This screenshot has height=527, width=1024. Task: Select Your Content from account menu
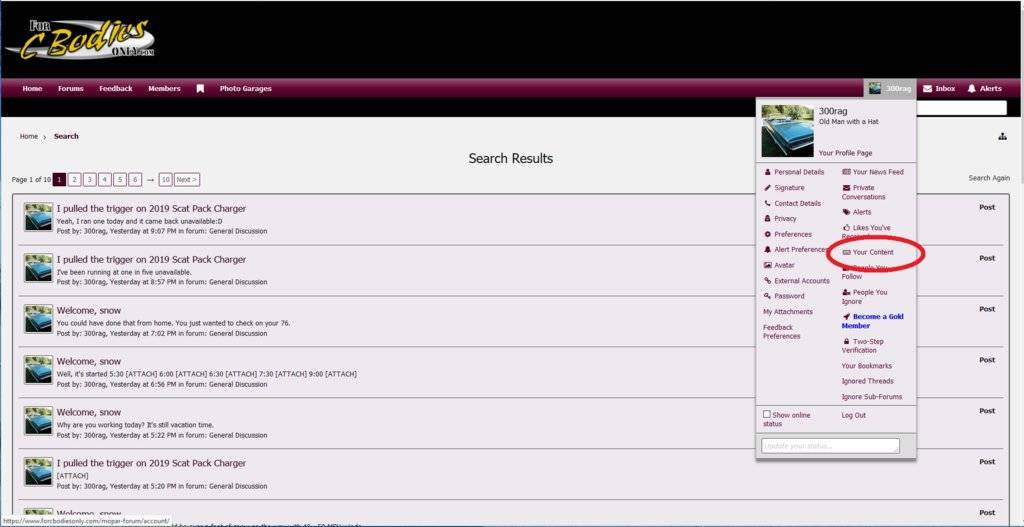[x=872, y=252]
